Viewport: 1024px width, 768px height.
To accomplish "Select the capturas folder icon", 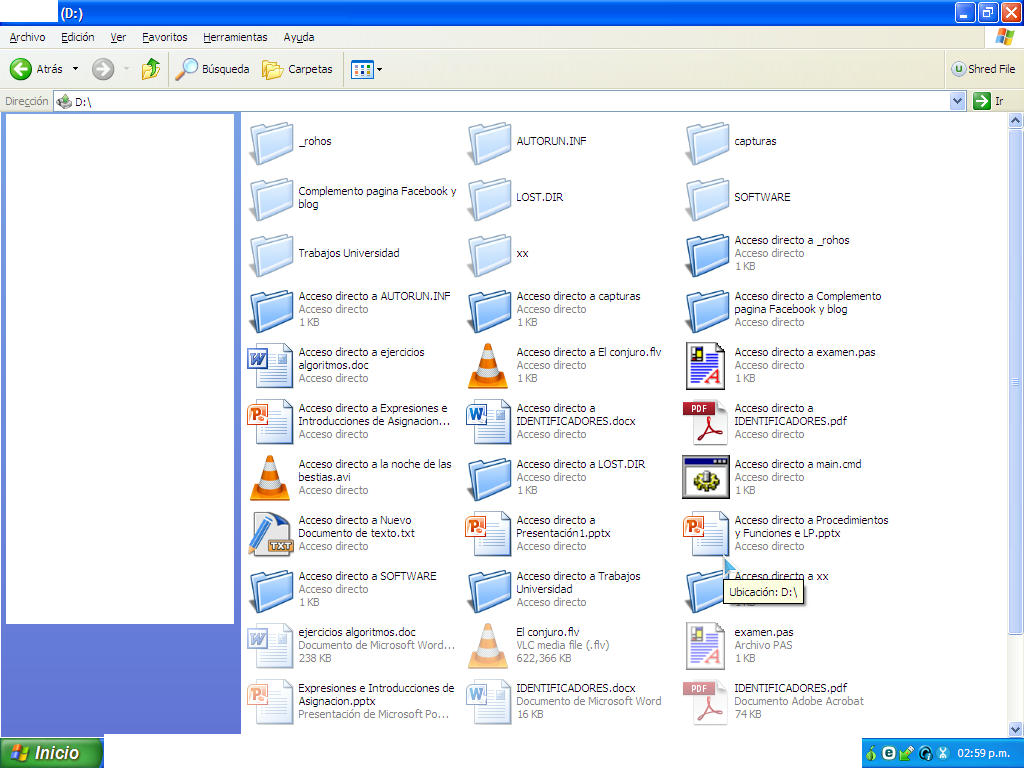I will click(707, 142).
